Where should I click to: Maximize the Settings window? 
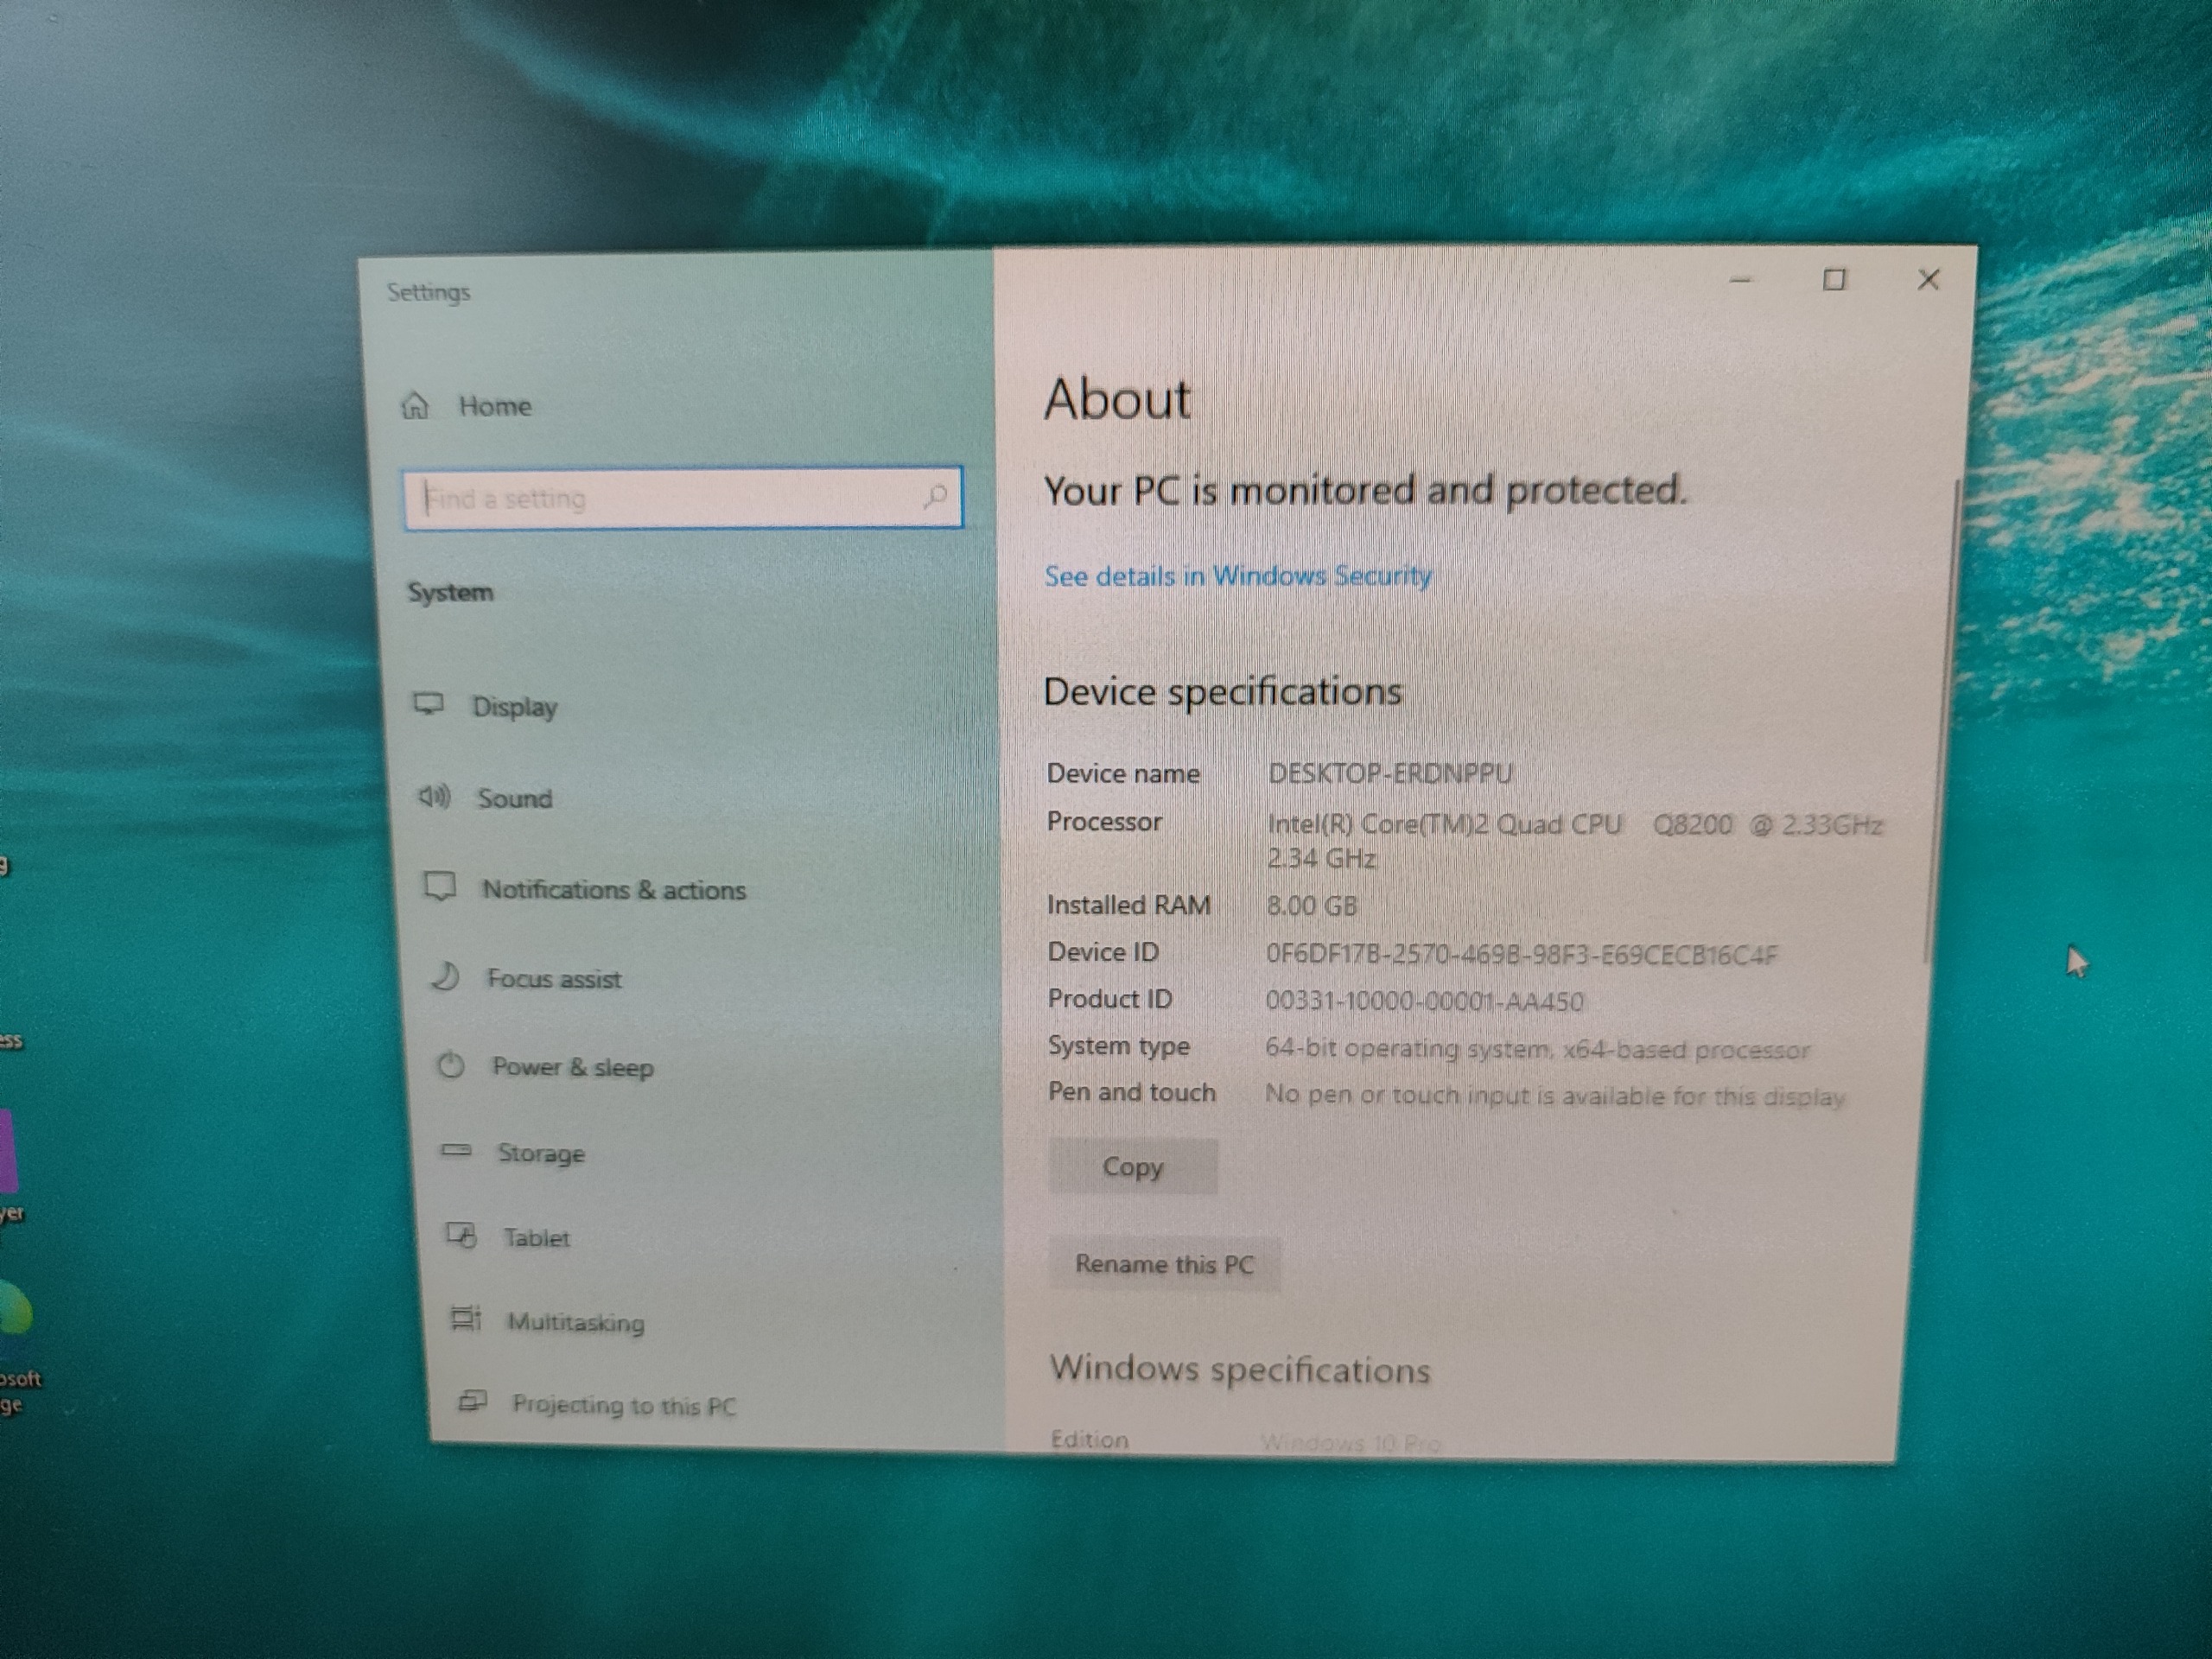[1834, 280]
